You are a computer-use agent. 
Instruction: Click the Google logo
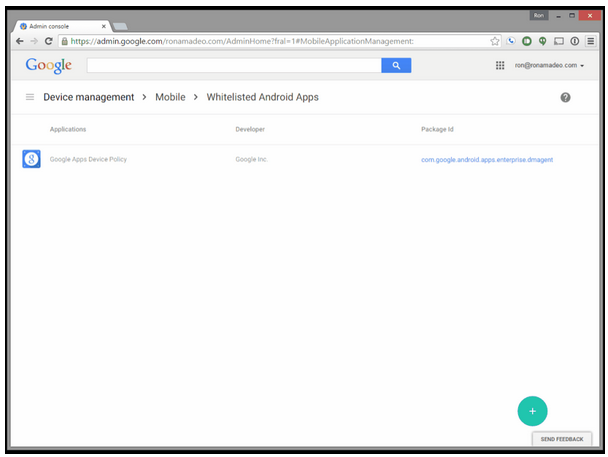pos(48,66)
